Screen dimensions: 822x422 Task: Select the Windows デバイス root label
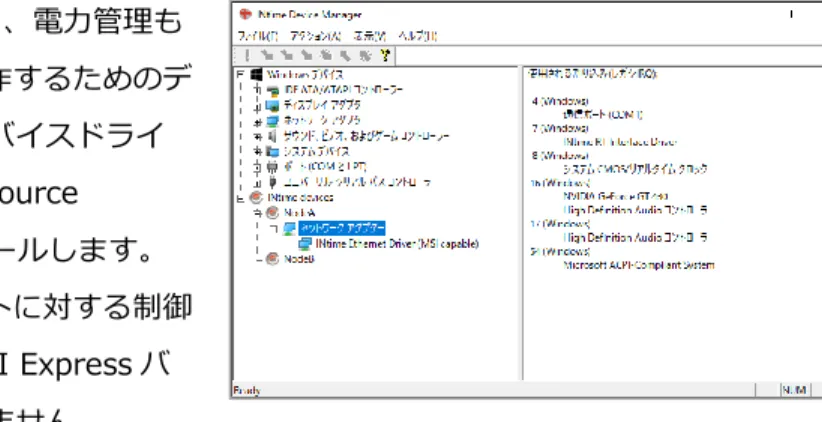click(305, 74)
